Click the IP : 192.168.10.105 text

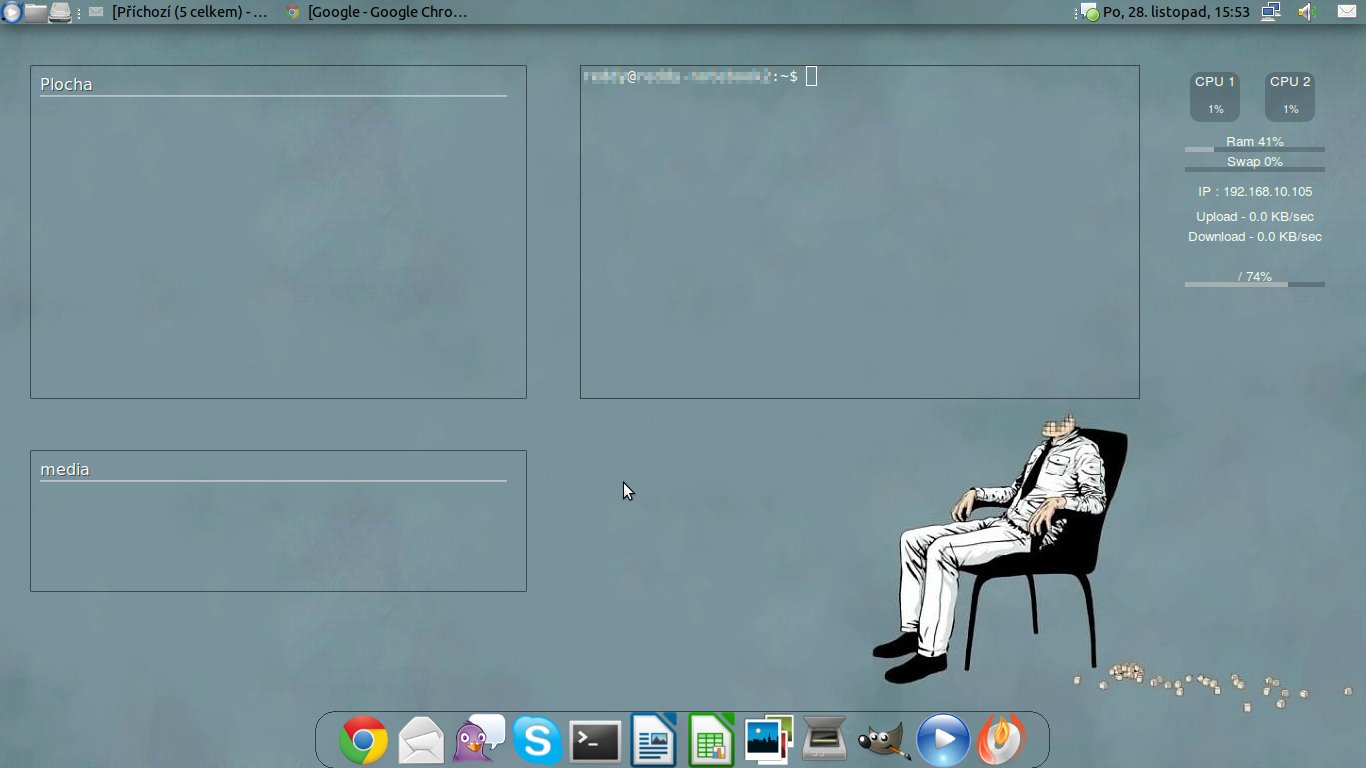(1255, 191)
